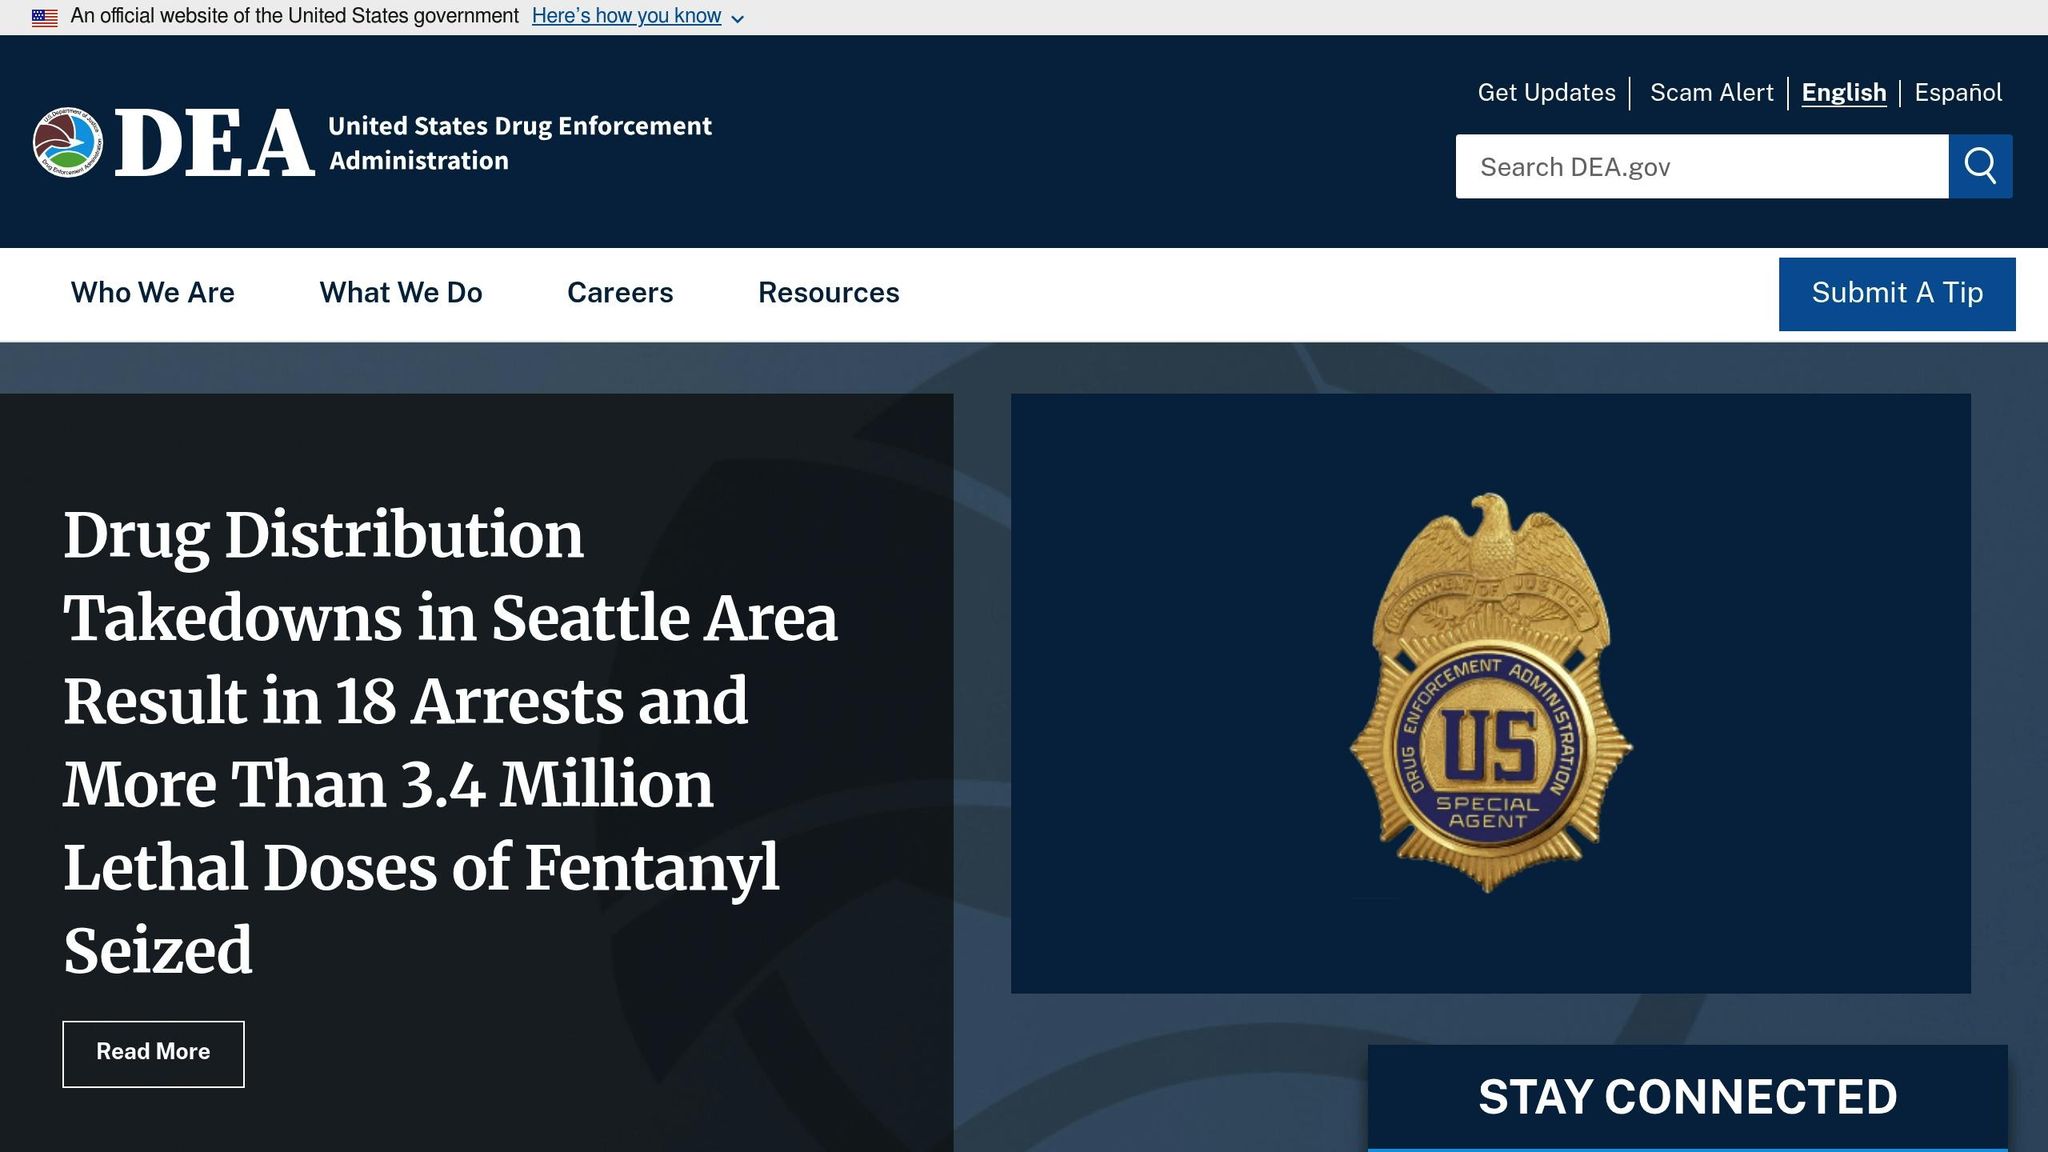
Task: Click the U.S. flag icon in the banner
Action: tap(43, 15)
